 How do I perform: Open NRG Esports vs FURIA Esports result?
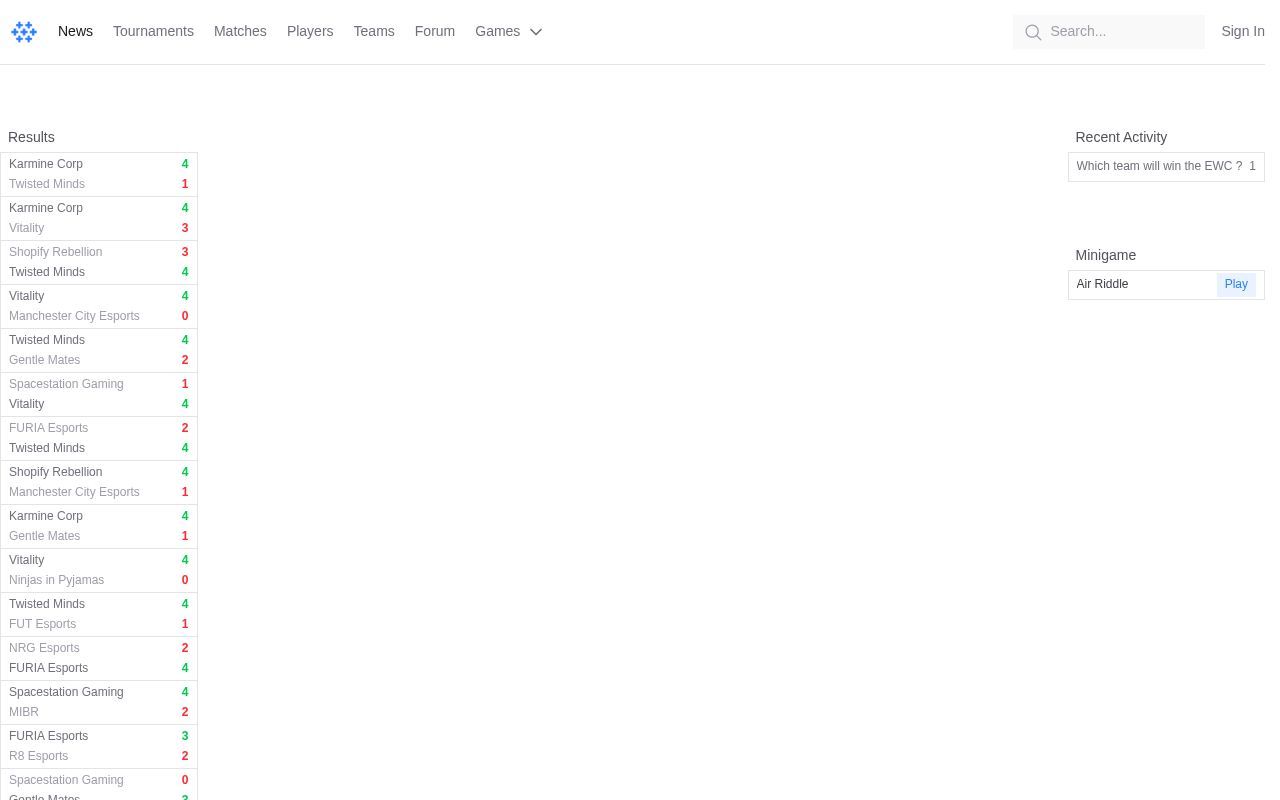coord(99,658)
